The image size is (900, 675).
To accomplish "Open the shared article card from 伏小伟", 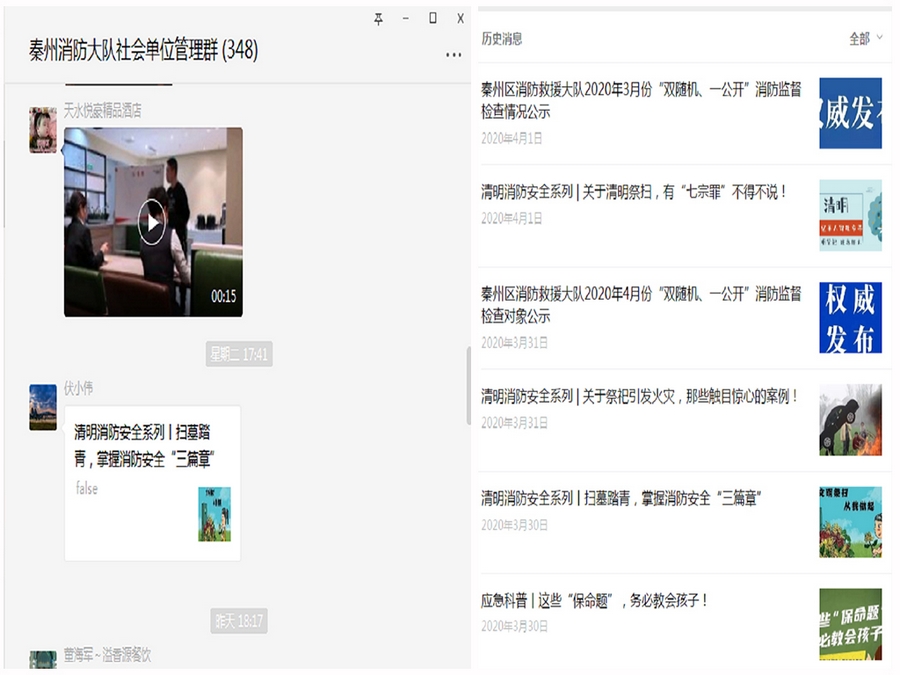I will pyautogui.click(x=153, y=483).
